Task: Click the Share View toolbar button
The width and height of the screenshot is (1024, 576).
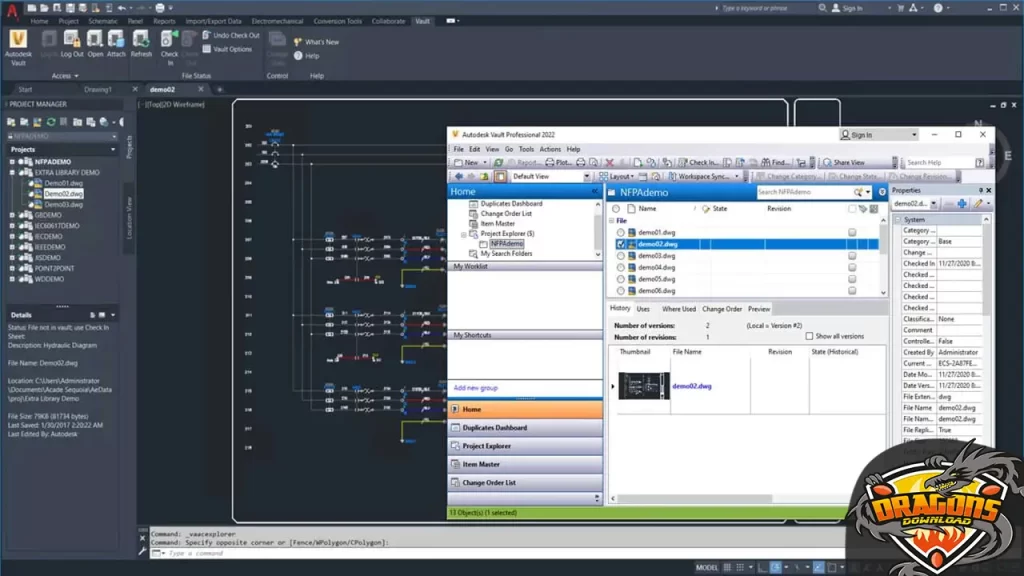Action: [843, 162]
